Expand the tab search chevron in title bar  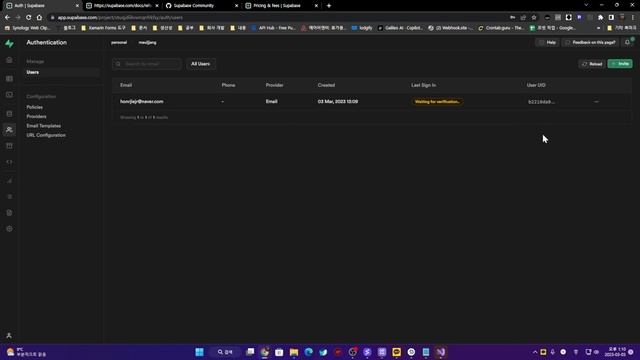[586, 5]
